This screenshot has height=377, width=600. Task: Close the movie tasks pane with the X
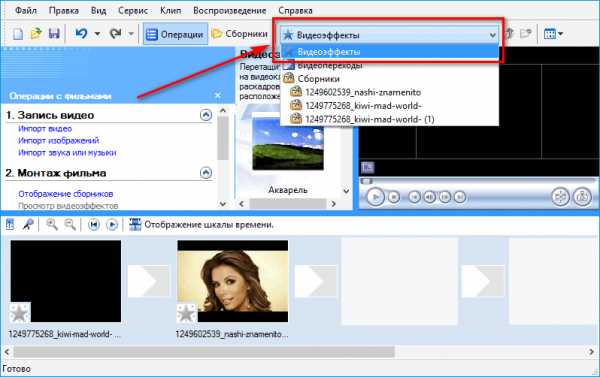click(217, 95)
